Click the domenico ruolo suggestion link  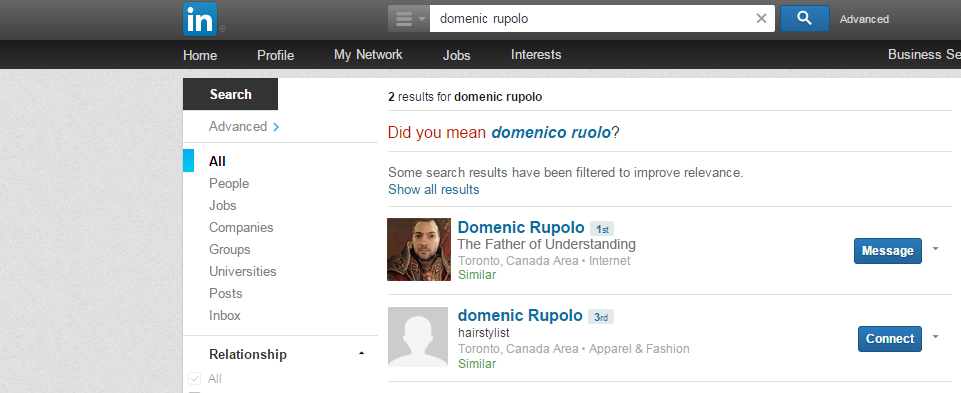tap(551, 132)
